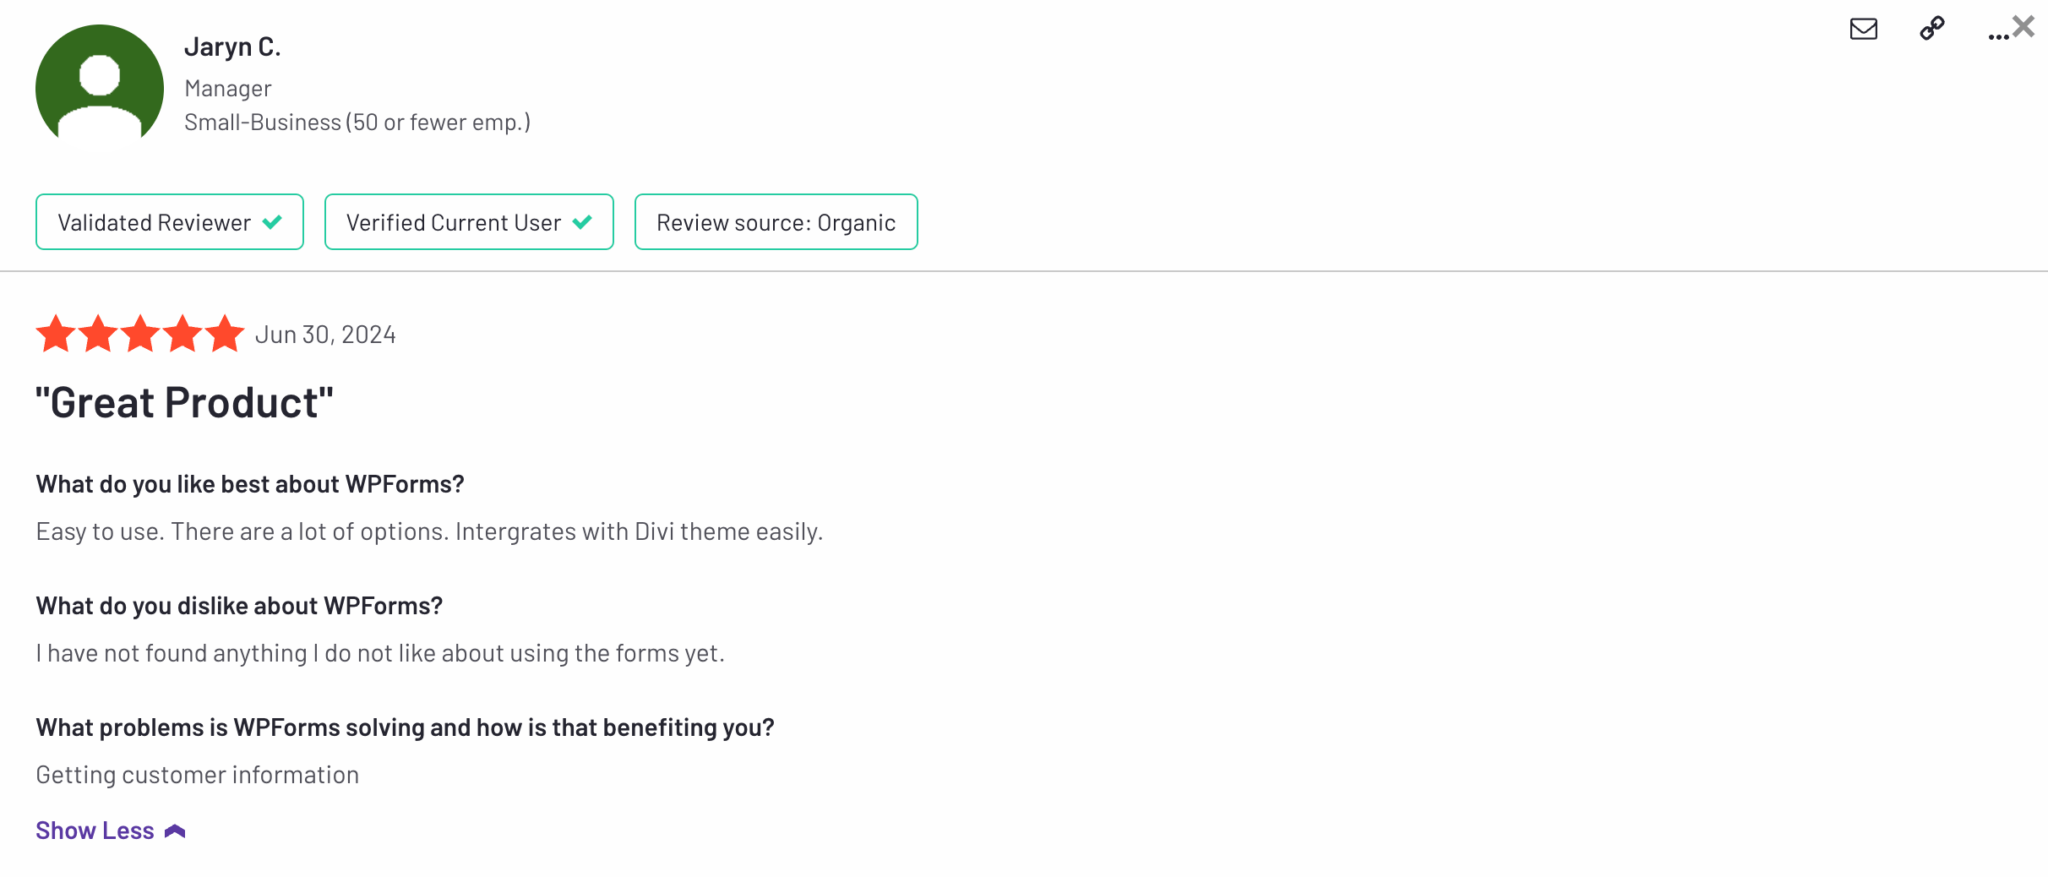
Task: Click the first red star in the rating
Action: (57, 333)
